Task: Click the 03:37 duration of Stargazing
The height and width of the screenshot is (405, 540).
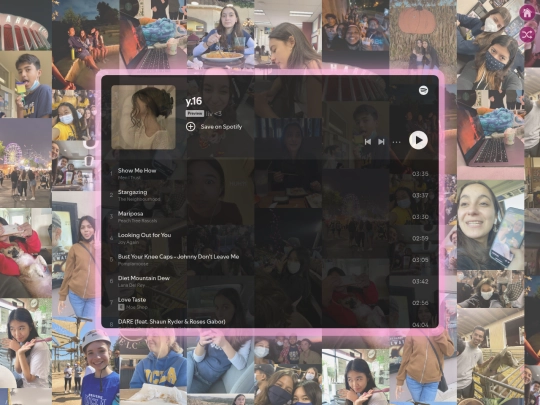Action: [420, 195]
